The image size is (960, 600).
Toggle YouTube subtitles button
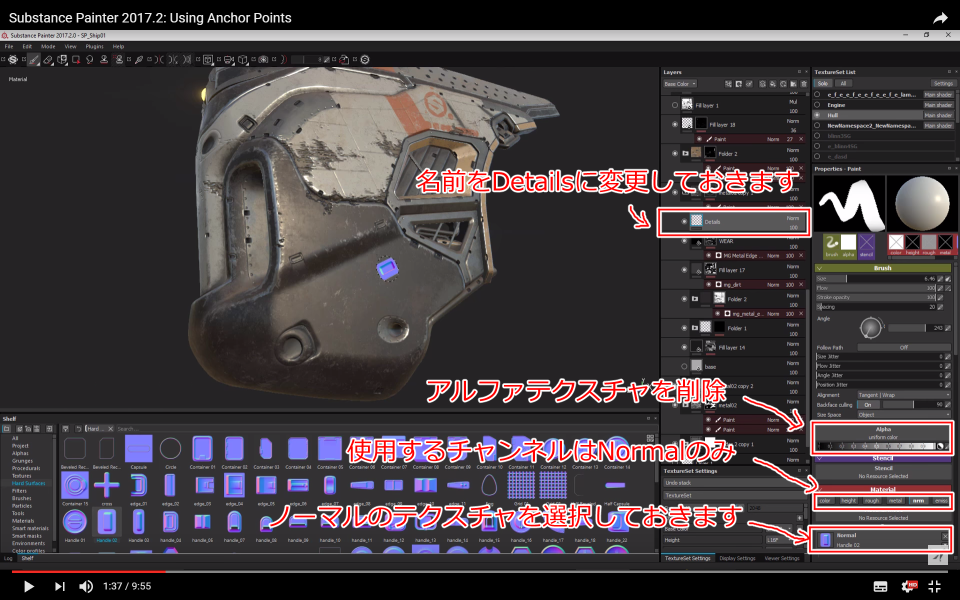pyautogui.click(x=880, y=586)
